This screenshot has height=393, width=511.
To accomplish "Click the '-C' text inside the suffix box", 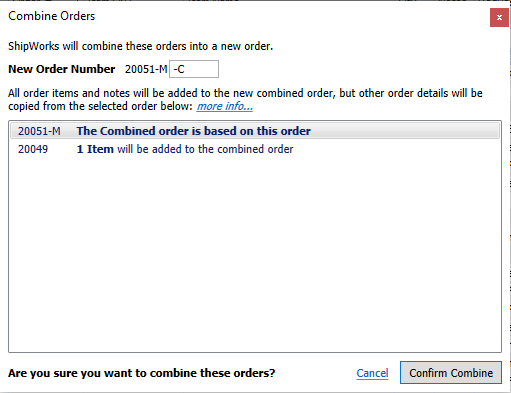I will 179,69.
